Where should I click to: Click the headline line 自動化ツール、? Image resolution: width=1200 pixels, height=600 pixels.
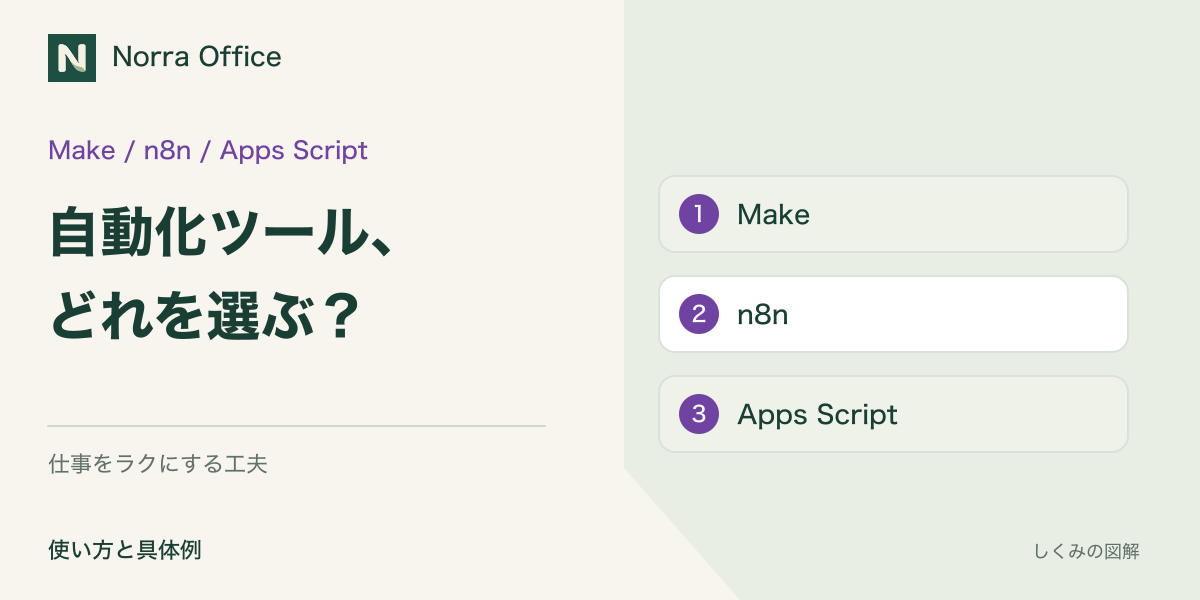tap(220, 232)
